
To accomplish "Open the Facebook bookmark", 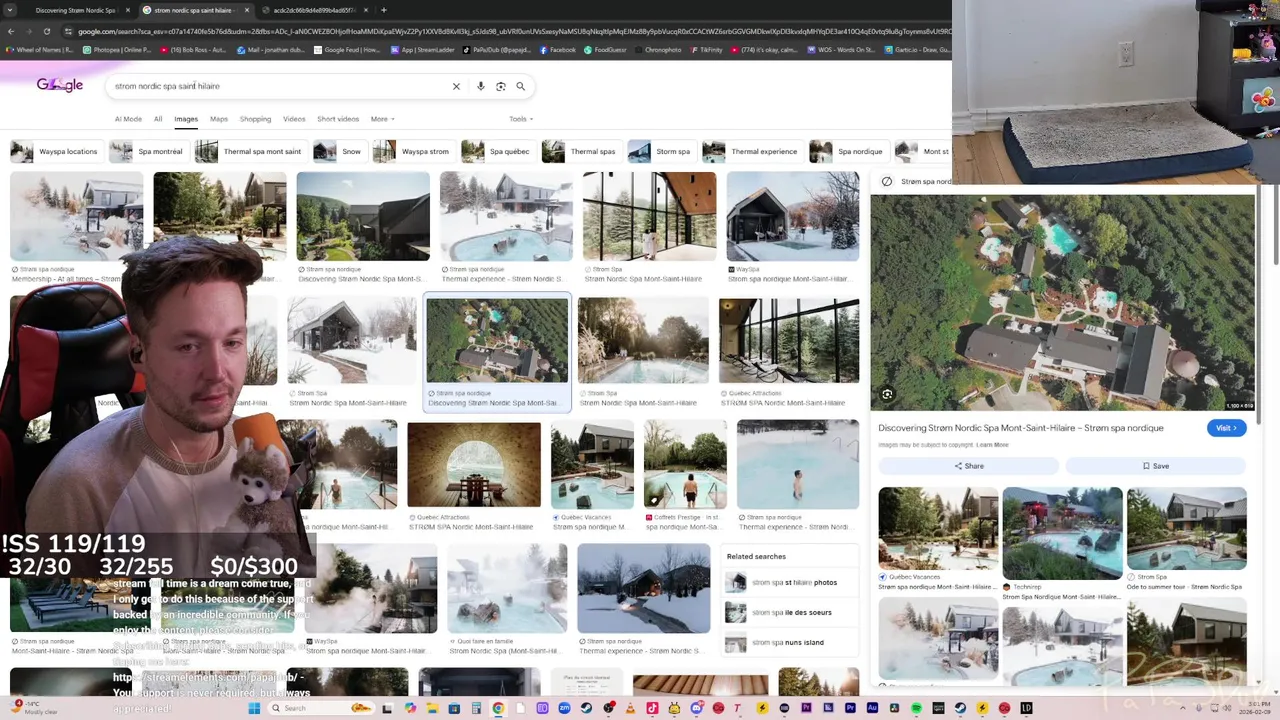I will [557, 49].
